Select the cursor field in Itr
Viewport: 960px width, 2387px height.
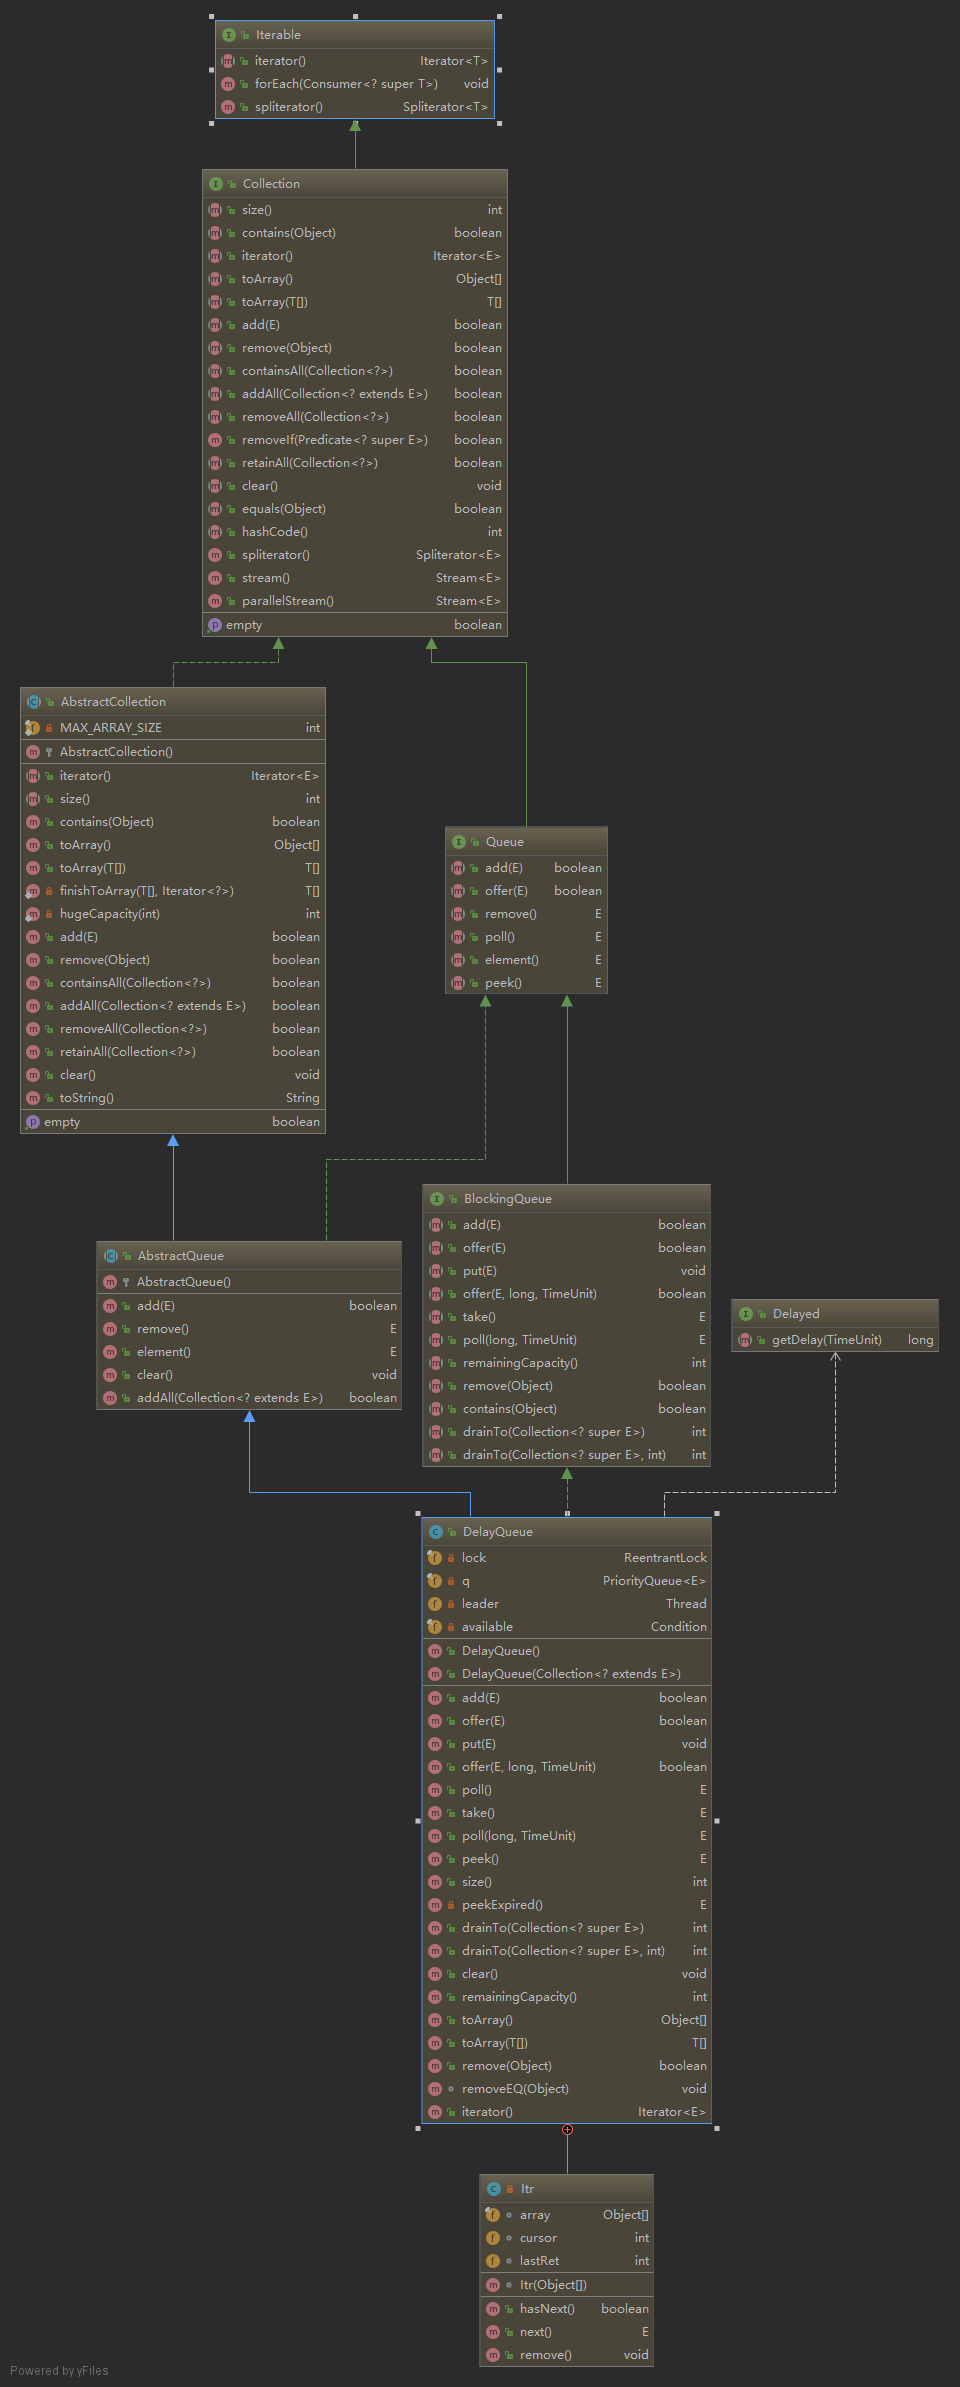(x=538, y=2238)
